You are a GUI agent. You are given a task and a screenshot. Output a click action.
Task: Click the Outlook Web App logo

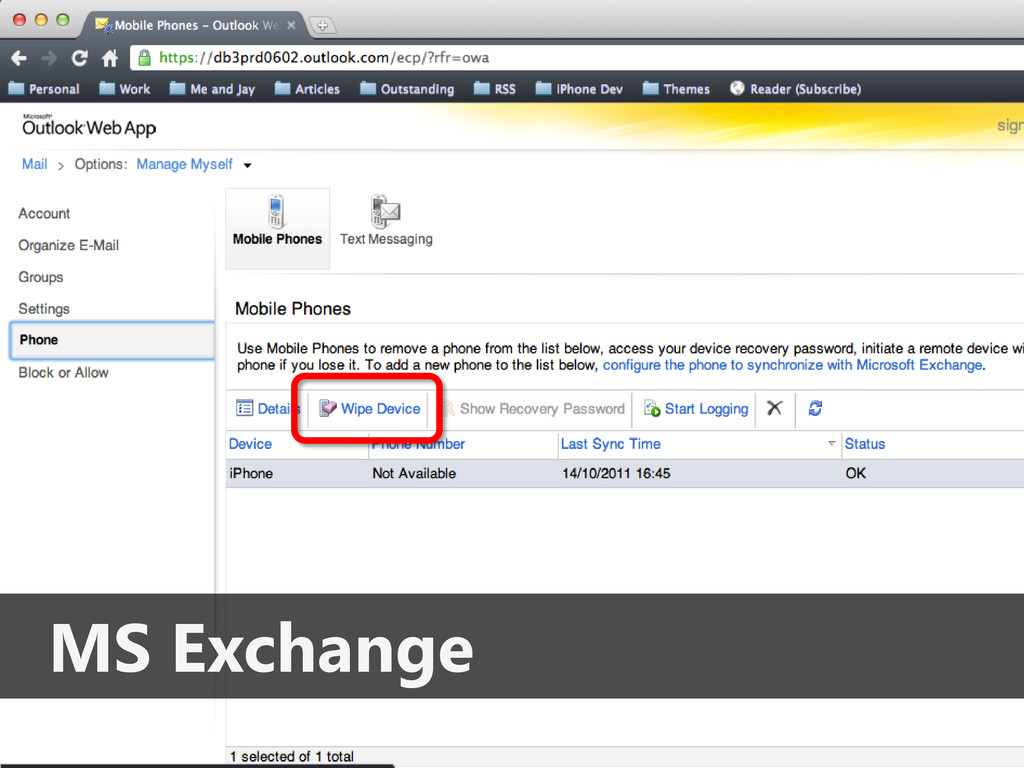pyautogui.click(x=89, y=125)
